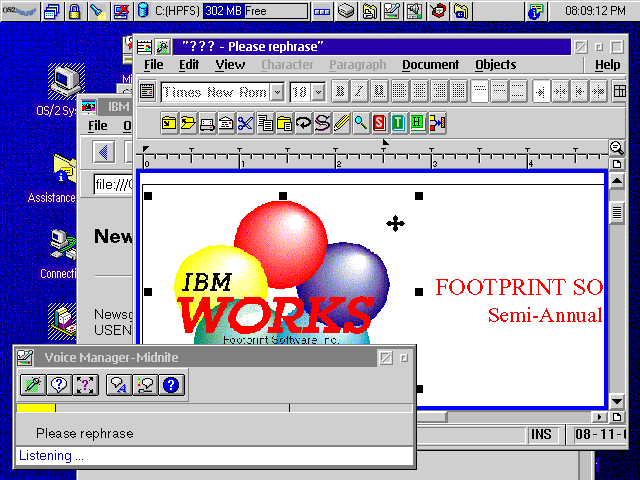
Task: Click the Voice Manager yellow audio level bar
Action: [x=36, y=408]
